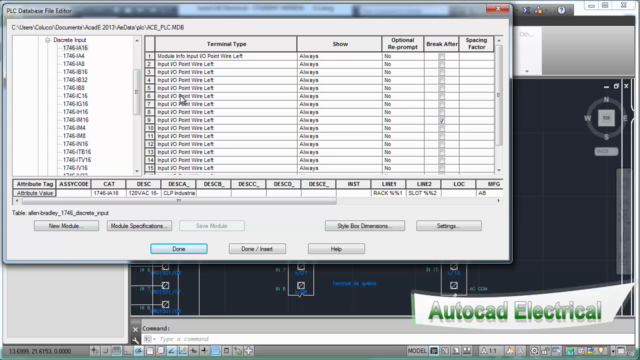This screenshot has width=640, height=360.
Task: Check Break After box for row 1
Action: pyautogui.click(x=442, y=56)
